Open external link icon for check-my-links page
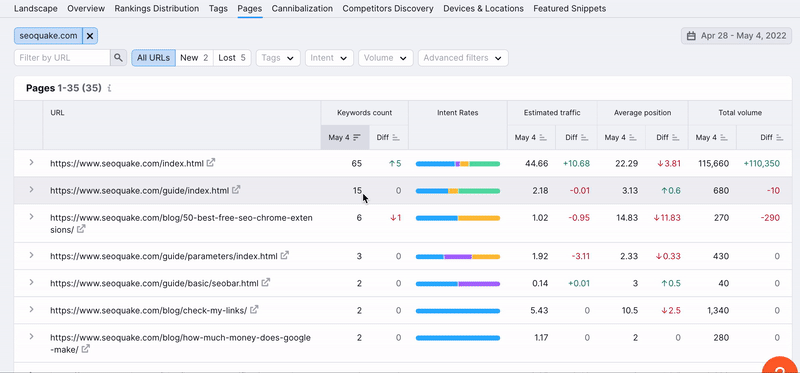800x373 pixels. tap(254, 309)
